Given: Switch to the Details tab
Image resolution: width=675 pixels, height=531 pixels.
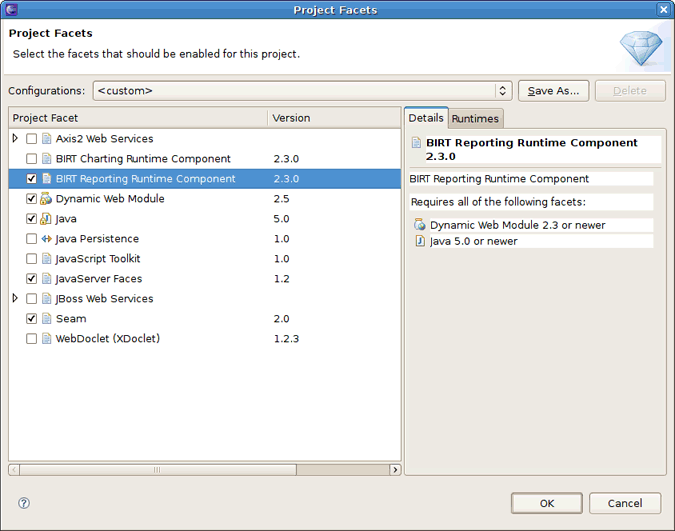Looking at the screenshot, I should pyautogui.click(x=426, y=118).
